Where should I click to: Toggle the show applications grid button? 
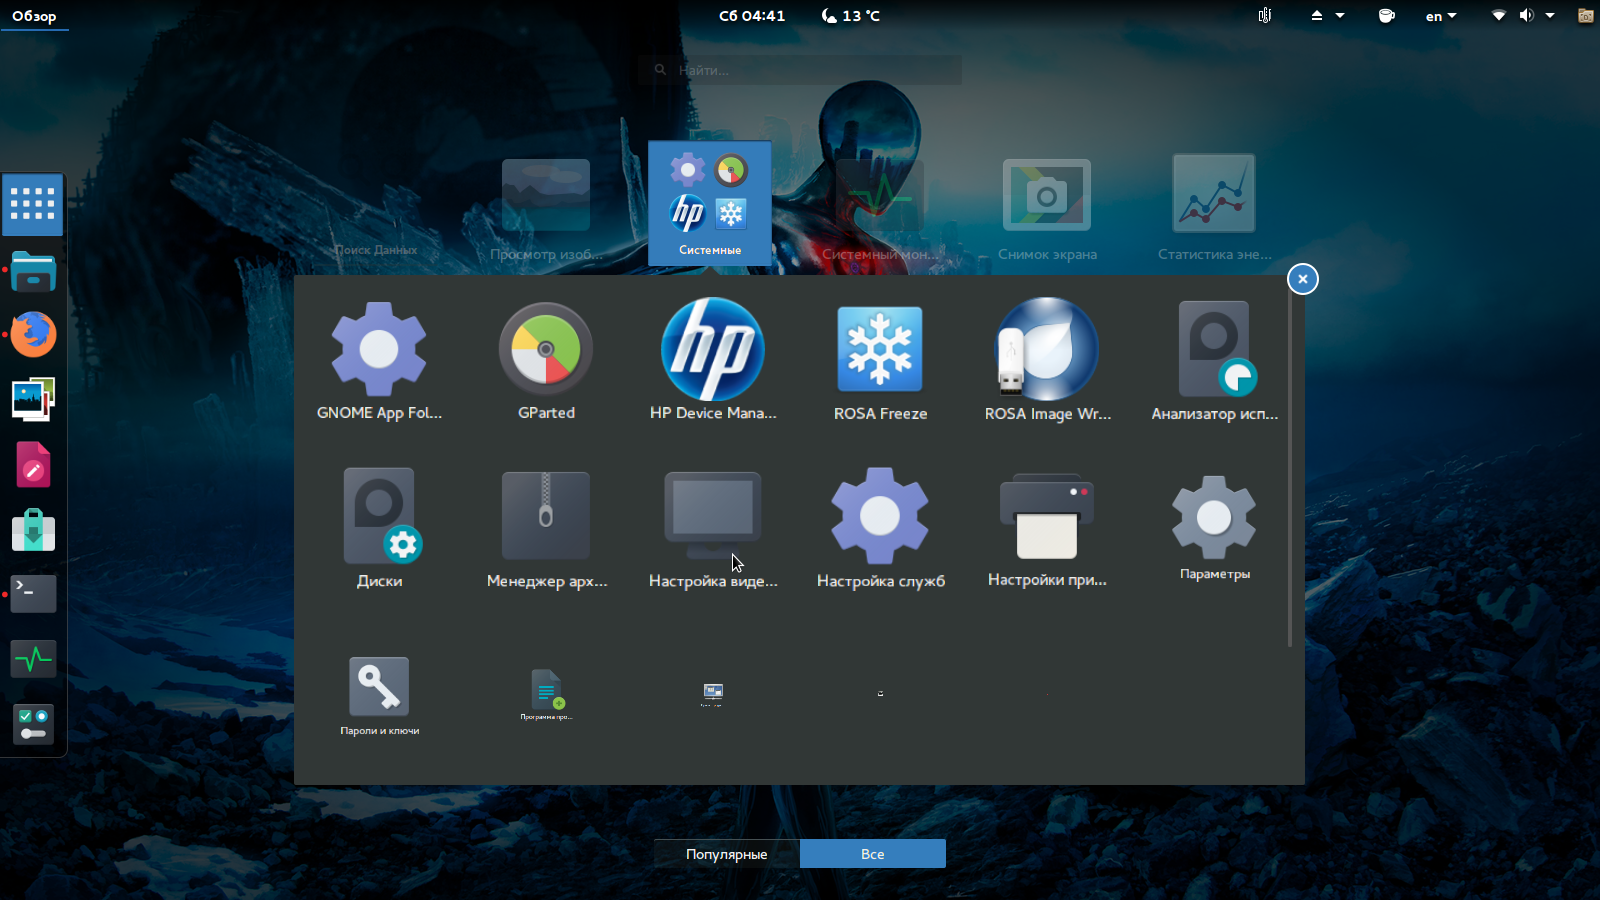(x=33, y=204)
